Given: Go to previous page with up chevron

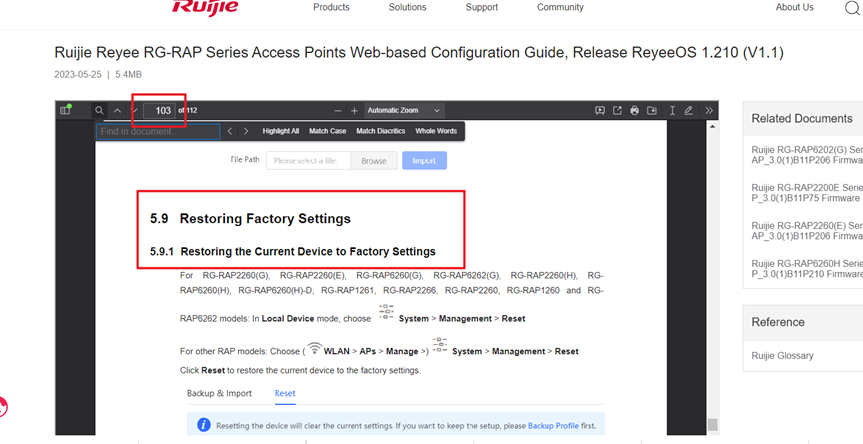Looking at the screenshot, I should click(x=117, y=111).
